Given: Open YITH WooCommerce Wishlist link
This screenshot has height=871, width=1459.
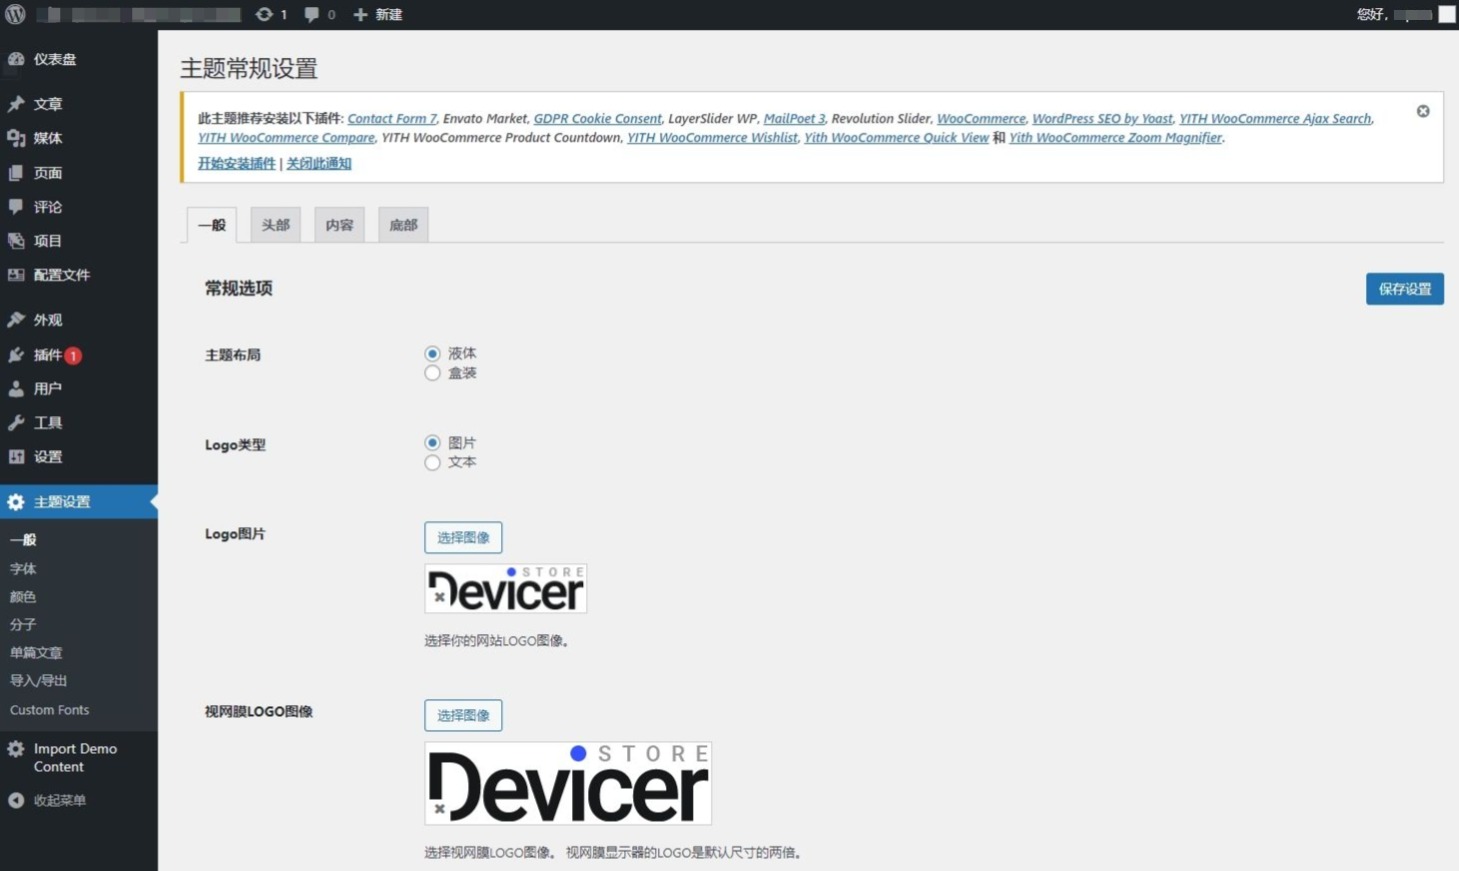Looking at the screenshot, I should pyautogui.click(x=712, y=137).
